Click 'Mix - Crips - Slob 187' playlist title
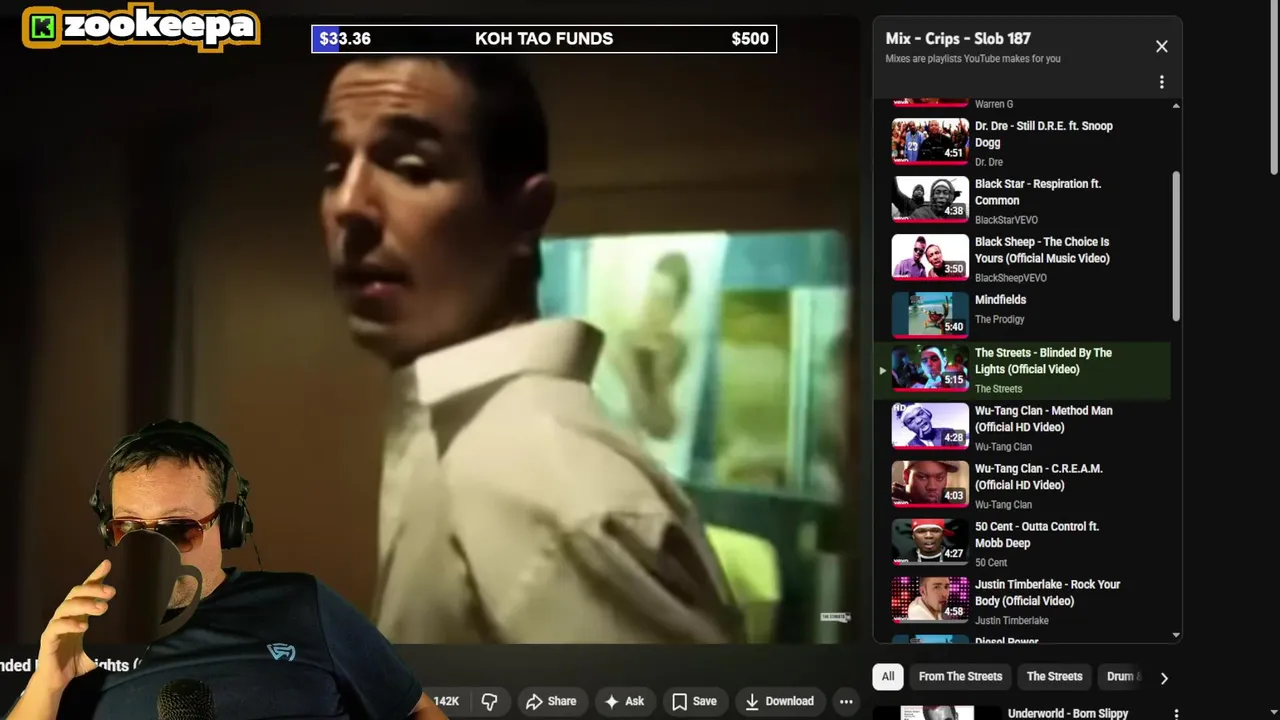The image size is (1280, 720). pyautogui.click(x=958, y=39)
